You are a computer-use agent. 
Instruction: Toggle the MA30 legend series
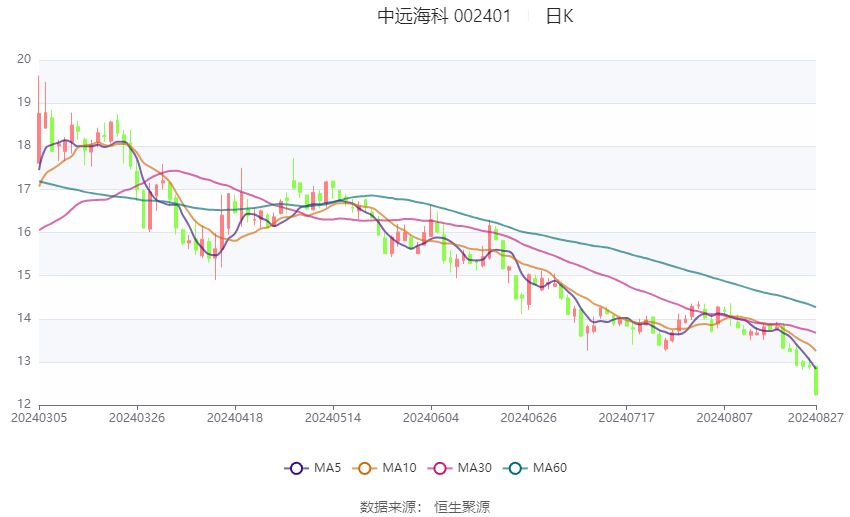[x=460, y=468]
